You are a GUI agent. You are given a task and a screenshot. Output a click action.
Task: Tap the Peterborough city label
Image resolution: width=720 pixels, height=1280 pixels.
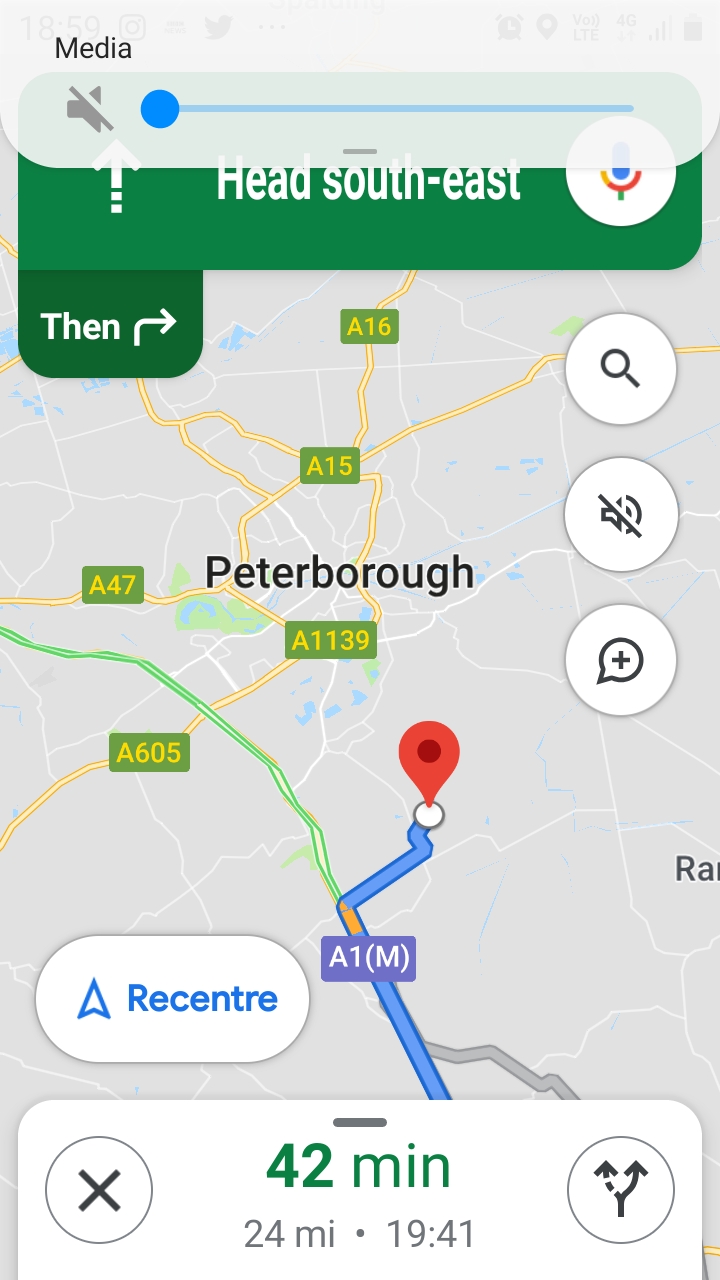[339, 573]
